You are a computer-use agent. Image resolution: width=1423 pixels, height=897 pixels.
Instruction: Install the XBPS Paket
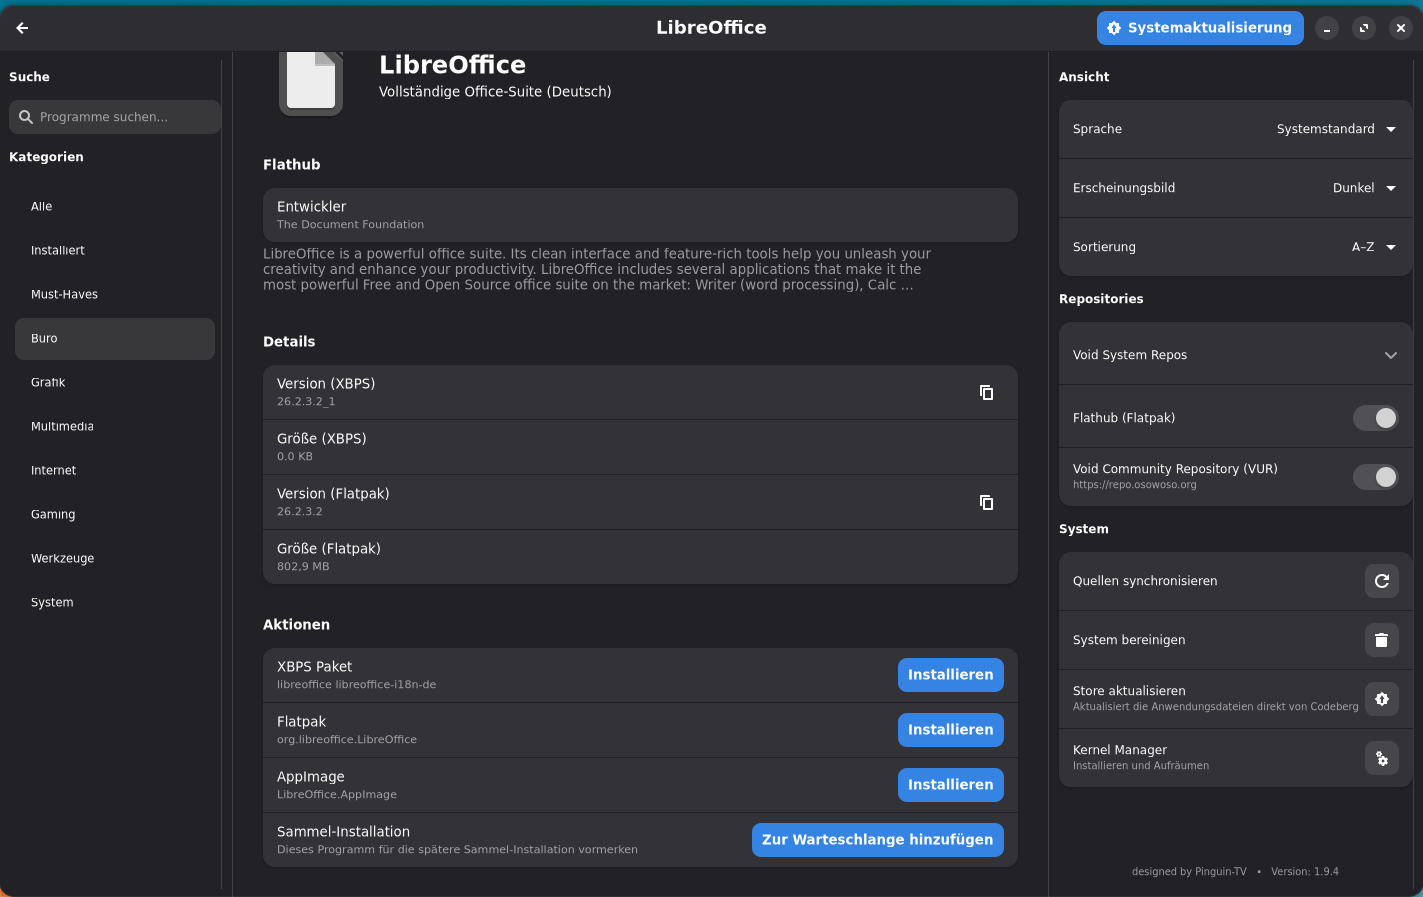click(951, 675)
